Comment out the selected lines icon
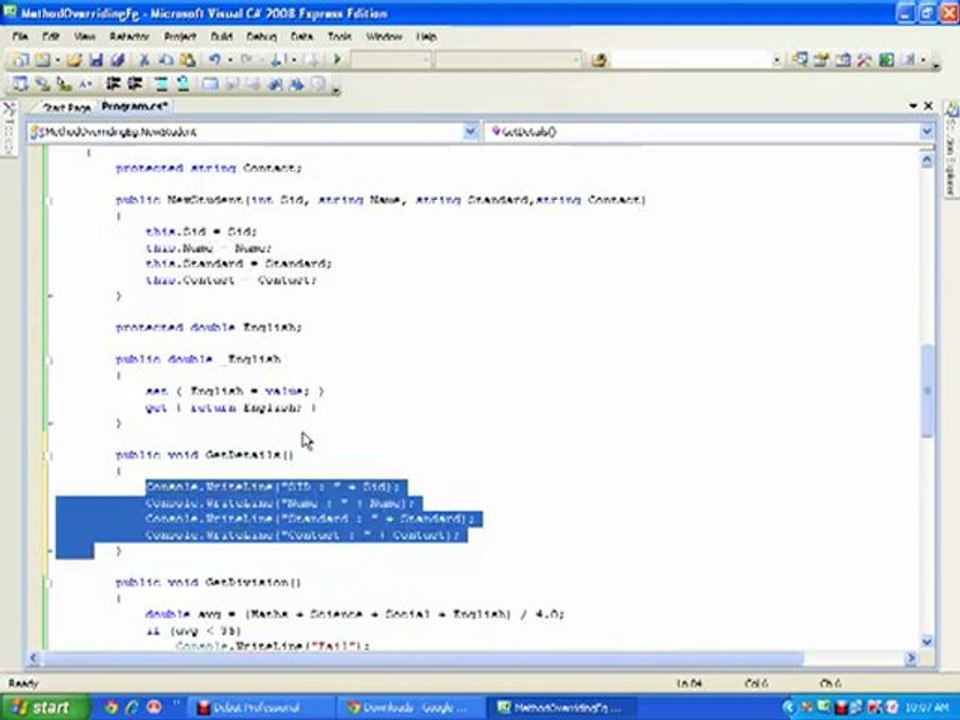Image resolution: width=960 pixels, height=720 pixels. click(x=161, y=84)
